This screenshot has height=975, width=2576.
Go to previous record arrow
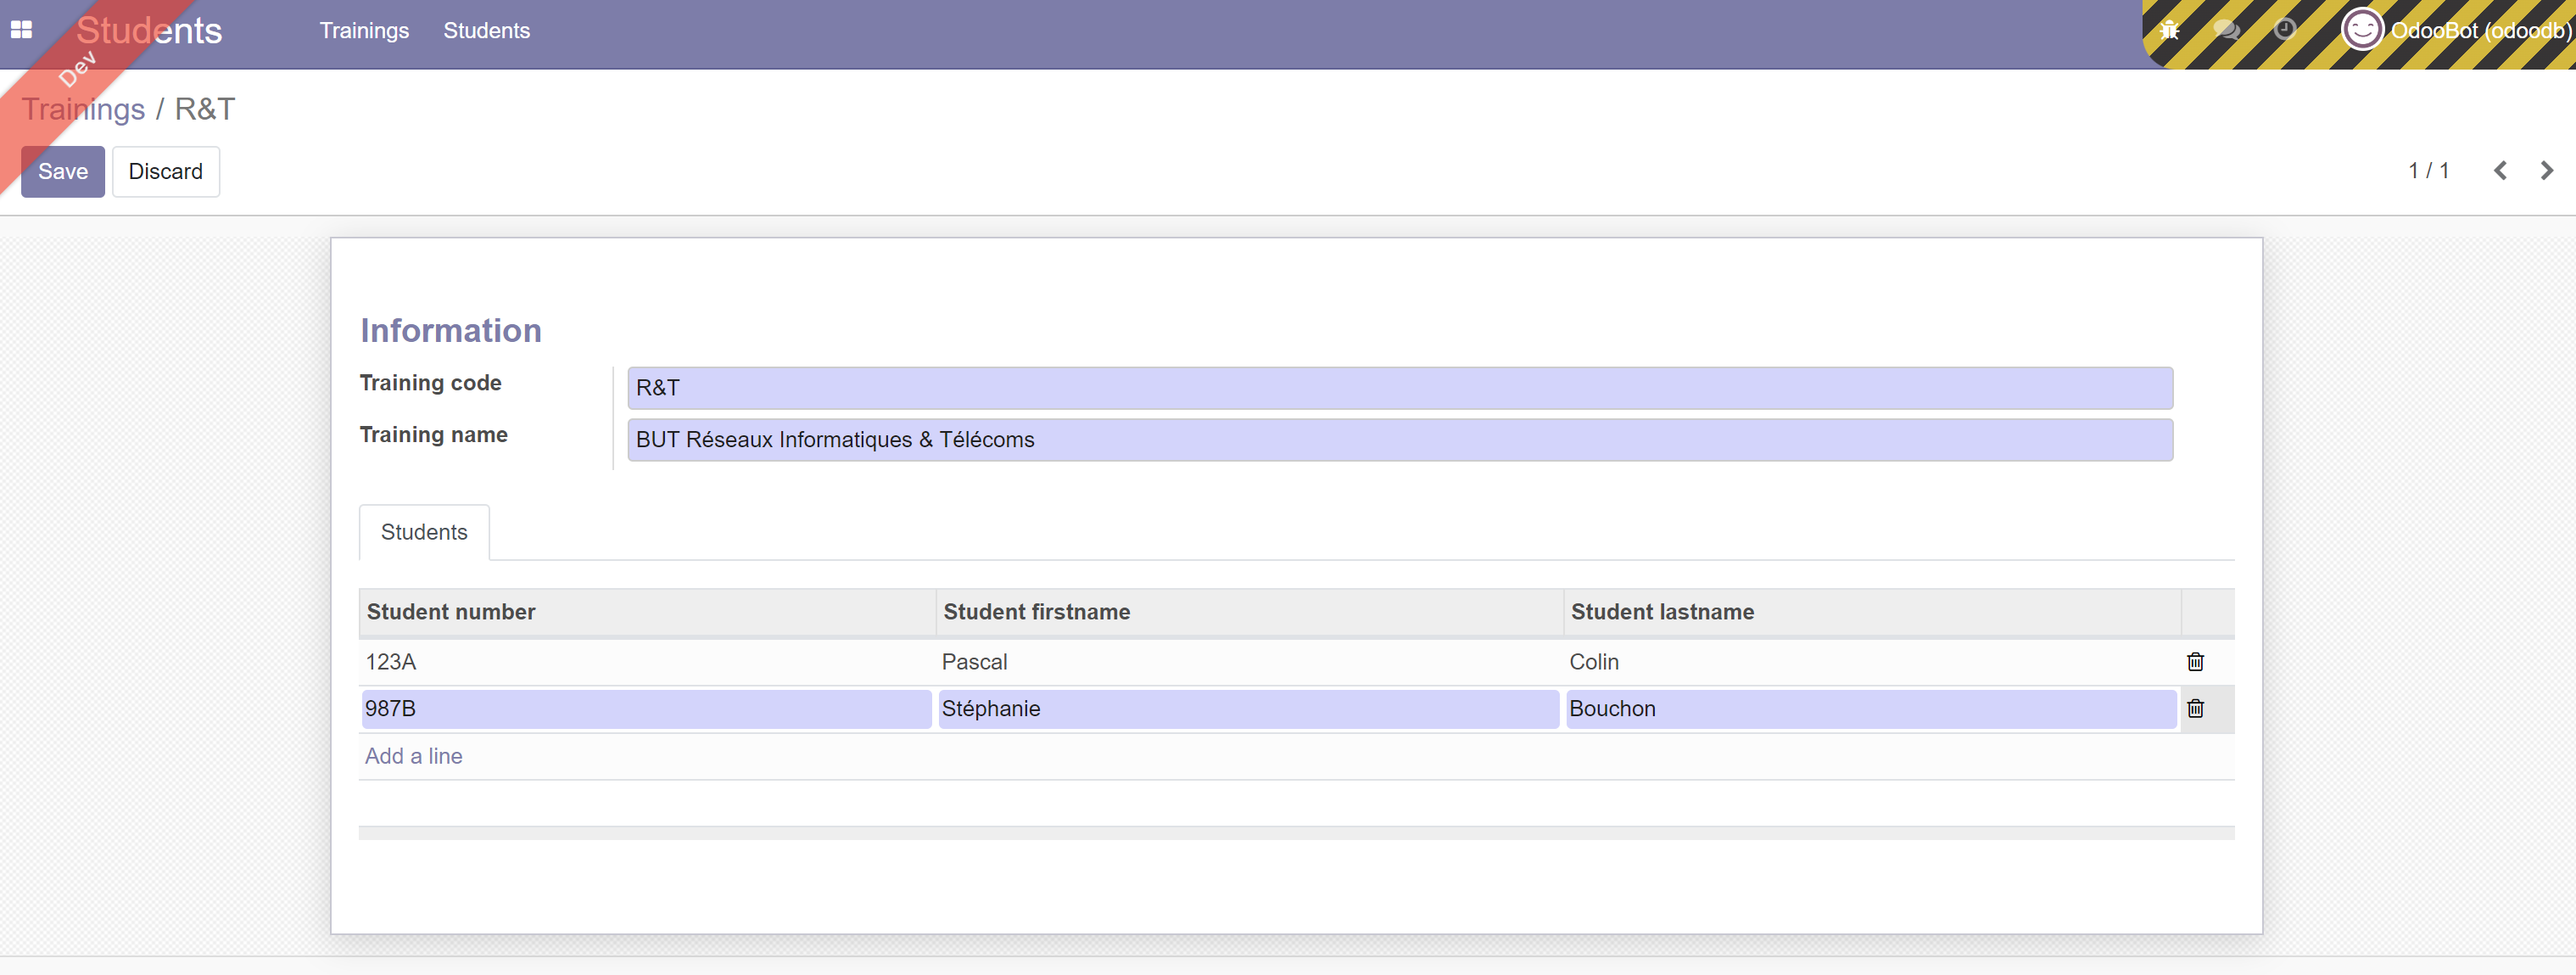click(2500, 171)
